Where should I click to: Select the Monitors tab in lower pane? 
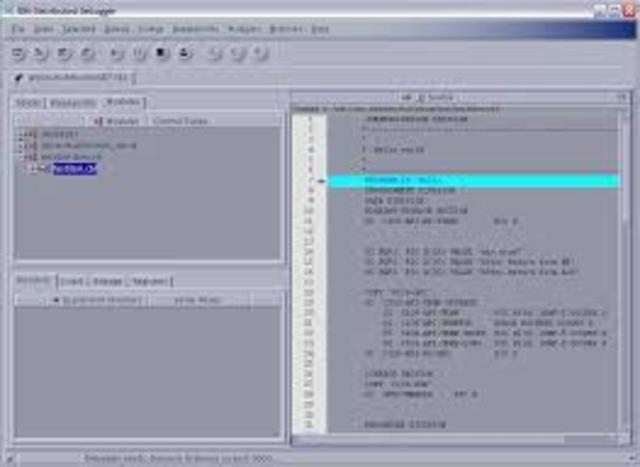pos(33,280)
